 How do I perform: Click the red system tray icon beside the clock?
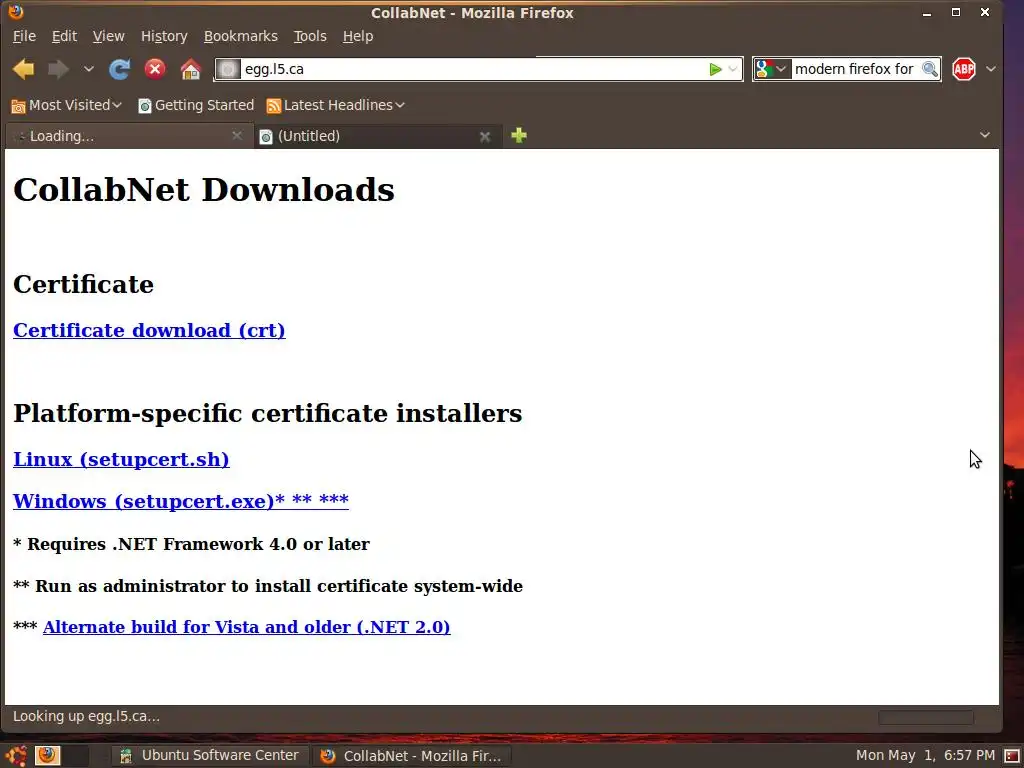(x=1012, y=756)
